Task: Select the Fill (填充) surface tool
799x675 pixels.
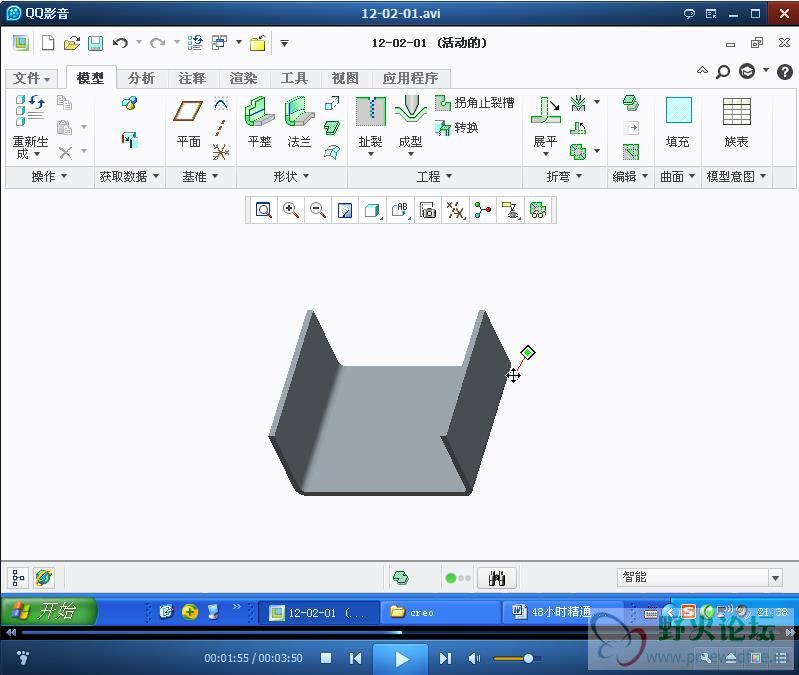Action: (x=678, y=123)
